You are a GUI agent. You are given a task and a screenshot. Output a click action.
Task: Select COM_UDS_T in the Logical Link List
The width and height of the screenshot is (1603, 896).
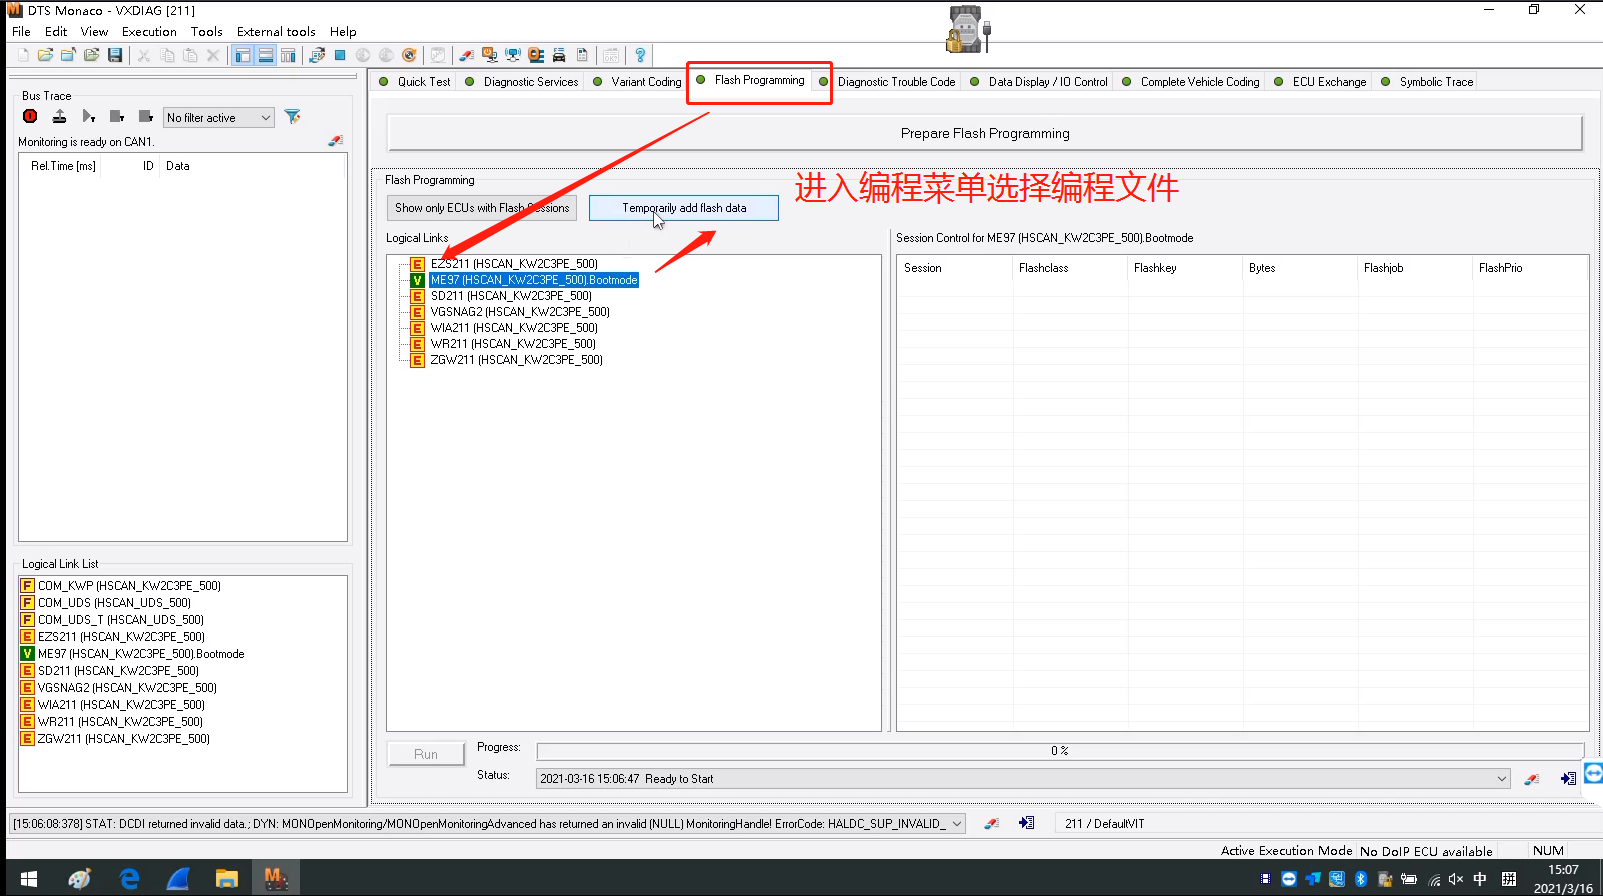[121, 620]
